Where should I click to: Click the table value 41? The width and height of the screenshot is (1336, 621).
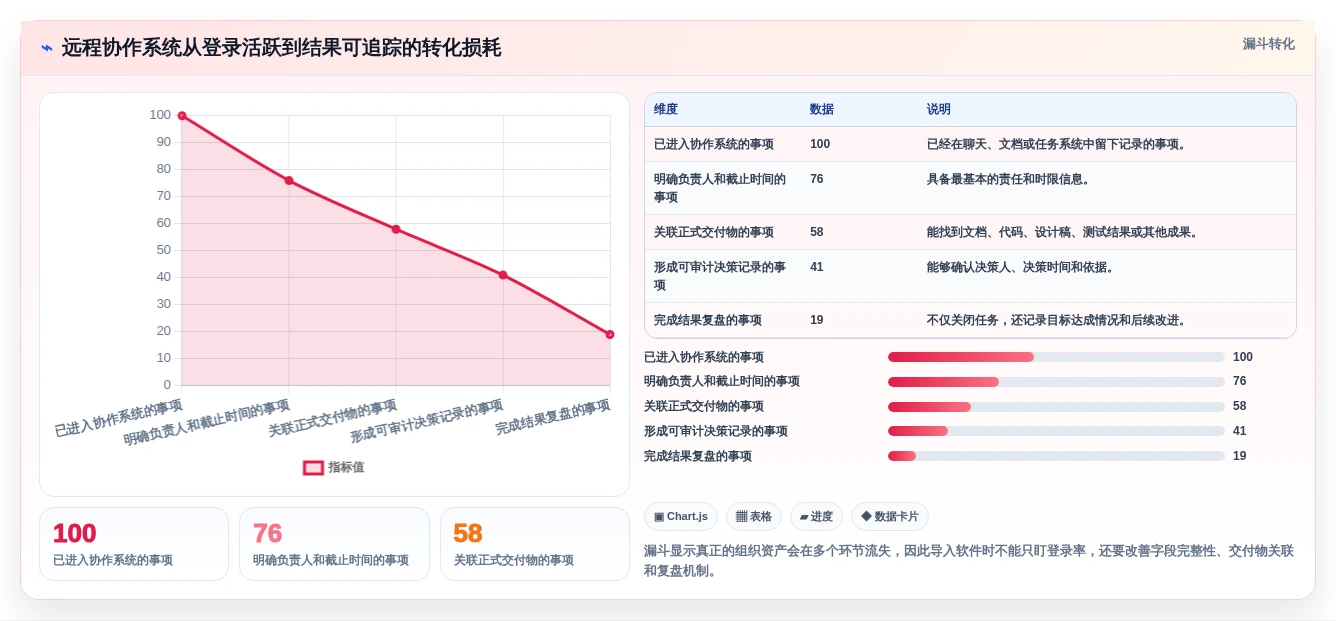pos(817,267)
